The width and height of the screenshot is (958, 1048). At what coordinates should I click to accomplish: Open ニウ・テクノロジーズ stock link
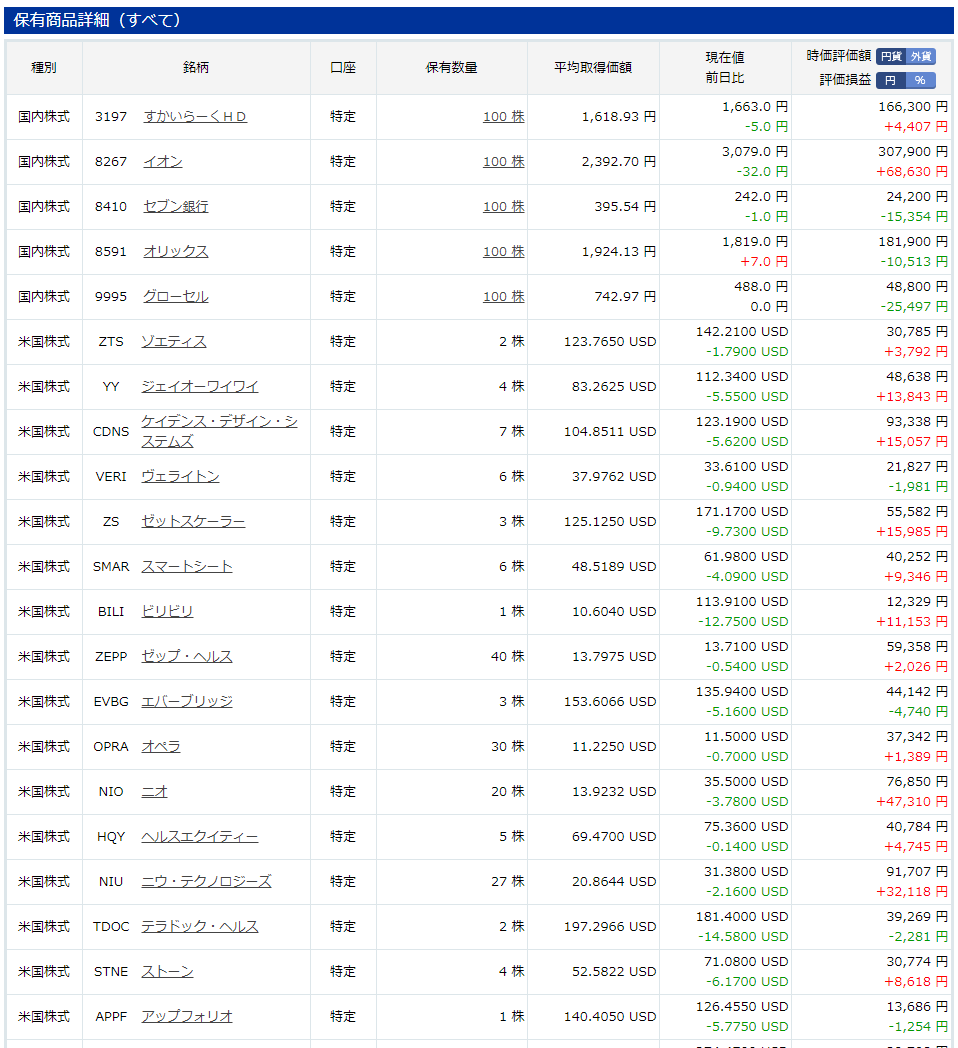pyautogui.click(x=207, y=881)
